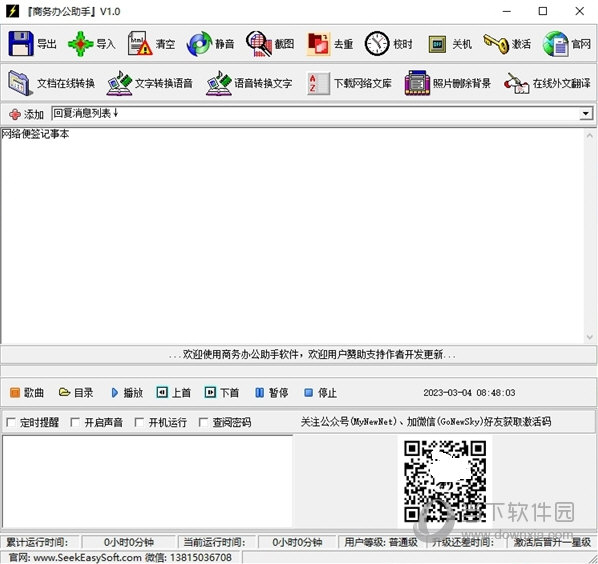Image resolution: width=598 pixels, height=564 pixels.
Task: Click the 导入 import green arrows icon
Action: pyautogui.click(x=80, y=44)
